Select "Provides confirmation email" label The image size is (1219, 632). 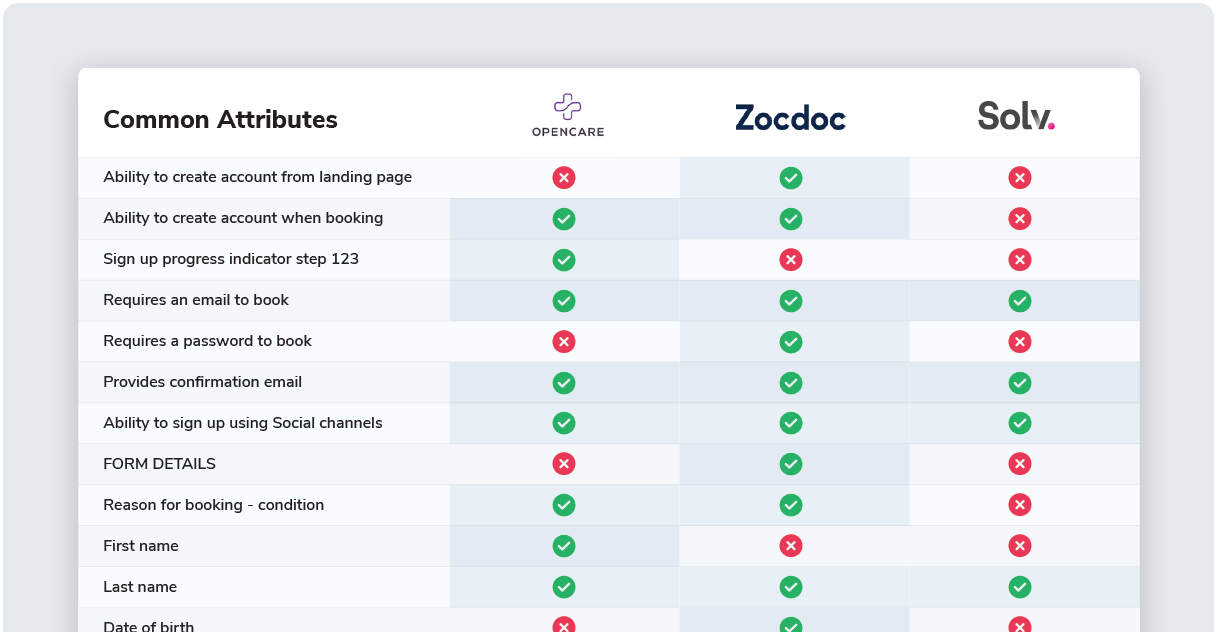pyautogui.click(x=202, y=382)
